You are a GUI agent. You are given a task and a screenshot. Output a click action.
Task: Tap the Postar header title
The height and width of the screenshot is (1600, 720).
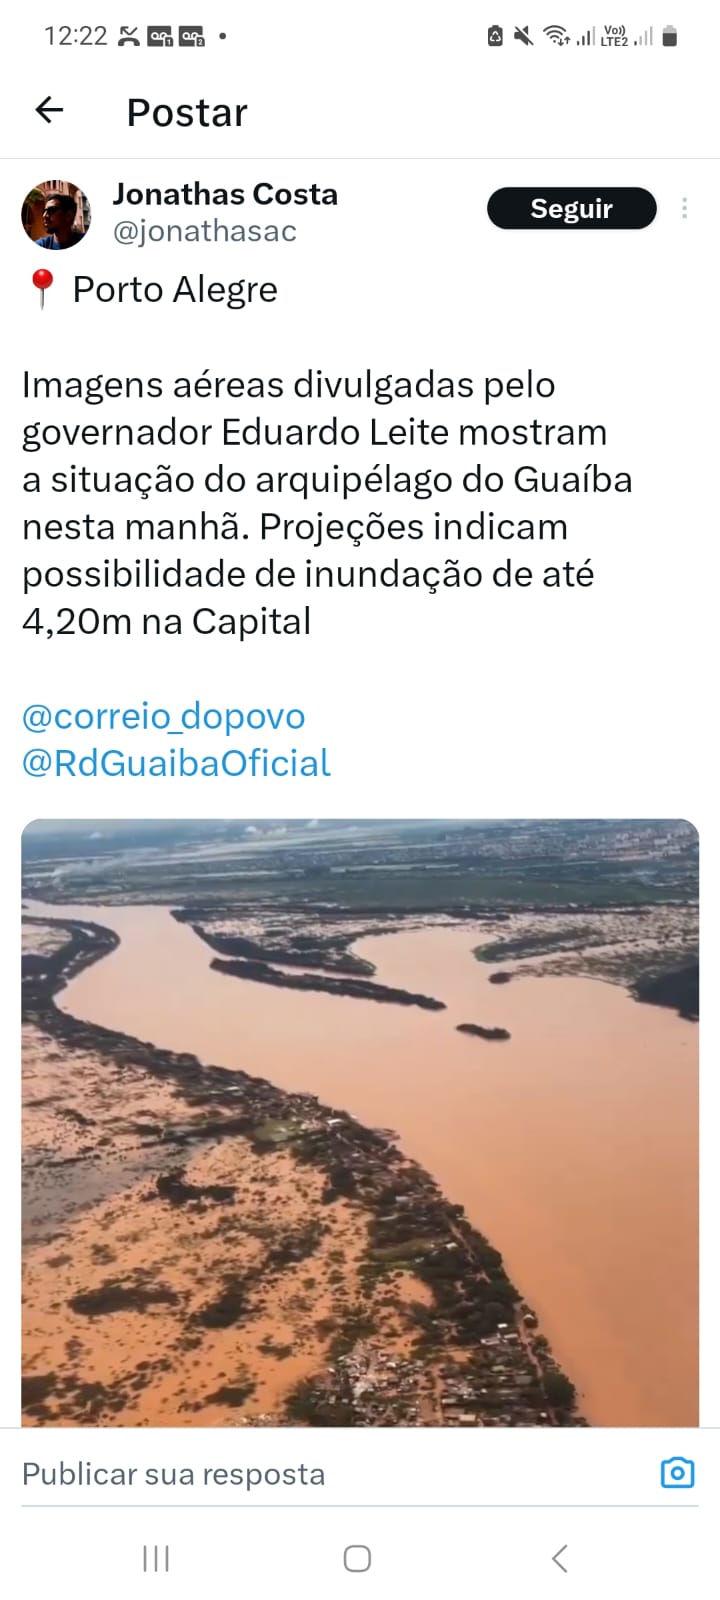187,112
